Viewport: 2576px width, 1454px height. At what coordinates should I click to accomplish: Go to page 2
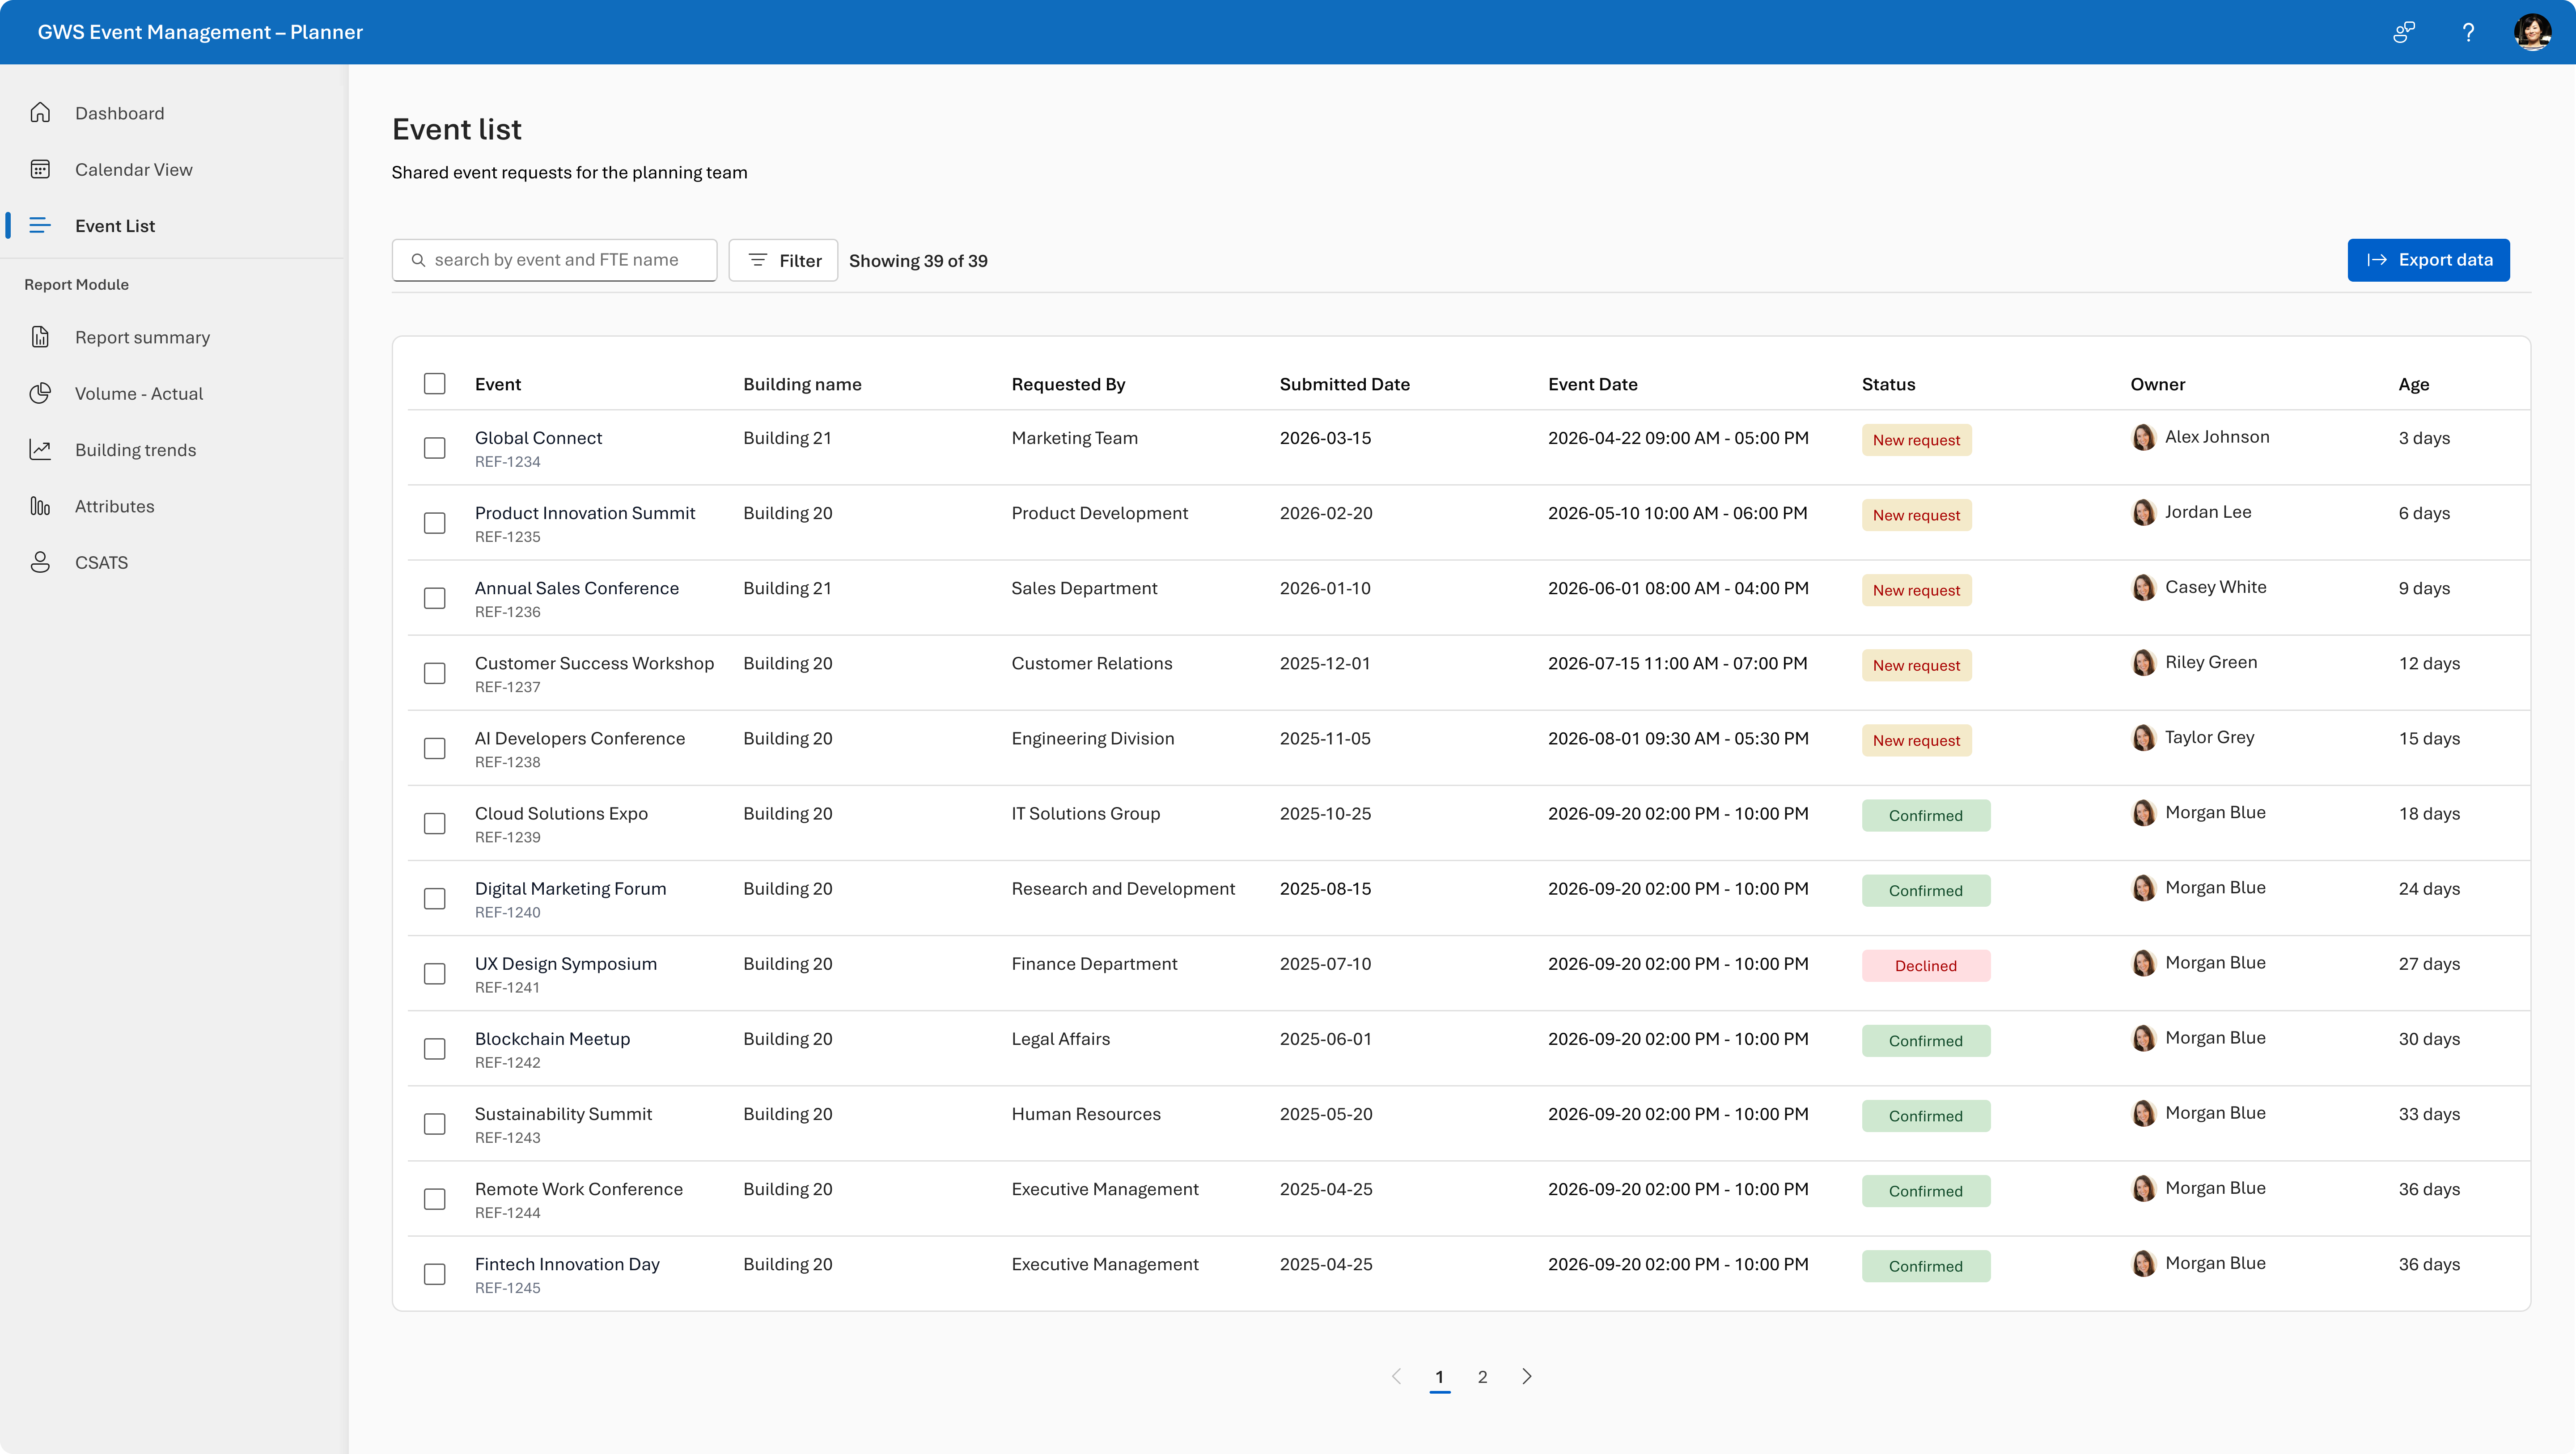click(1482, 1377)
